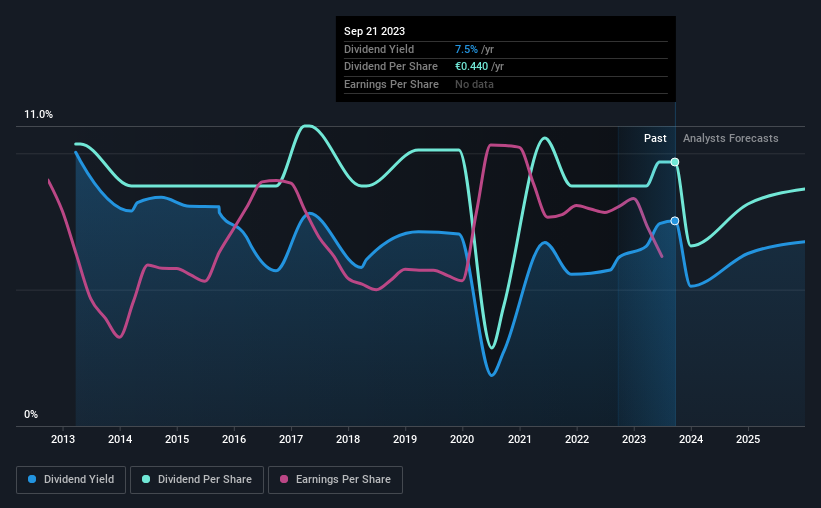Click the 2021 axis label

pyautogui.click(x=520, y=439)
